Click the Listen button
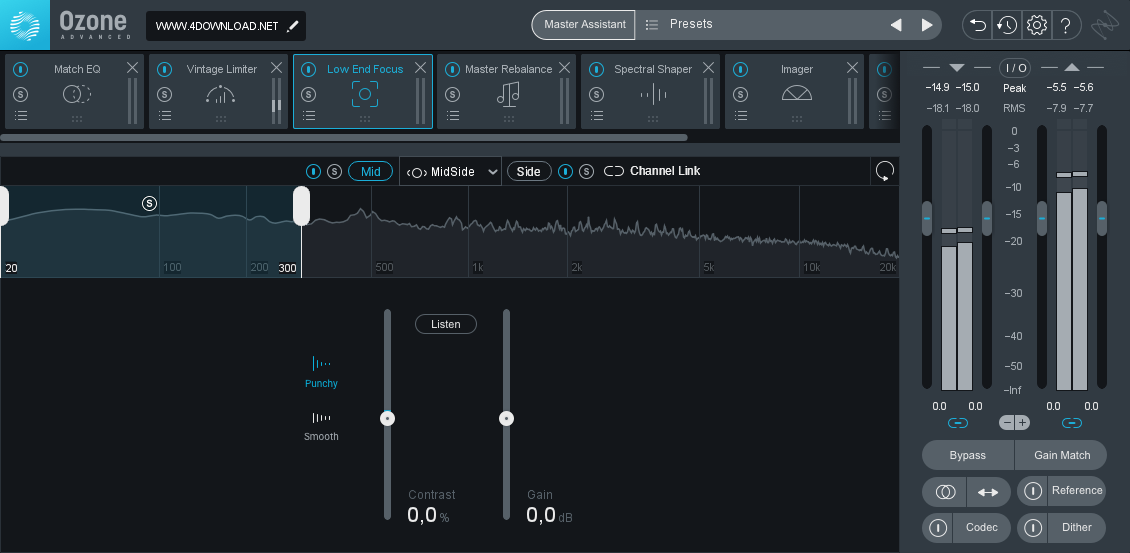1130x553 pixels. coord(446,324)
